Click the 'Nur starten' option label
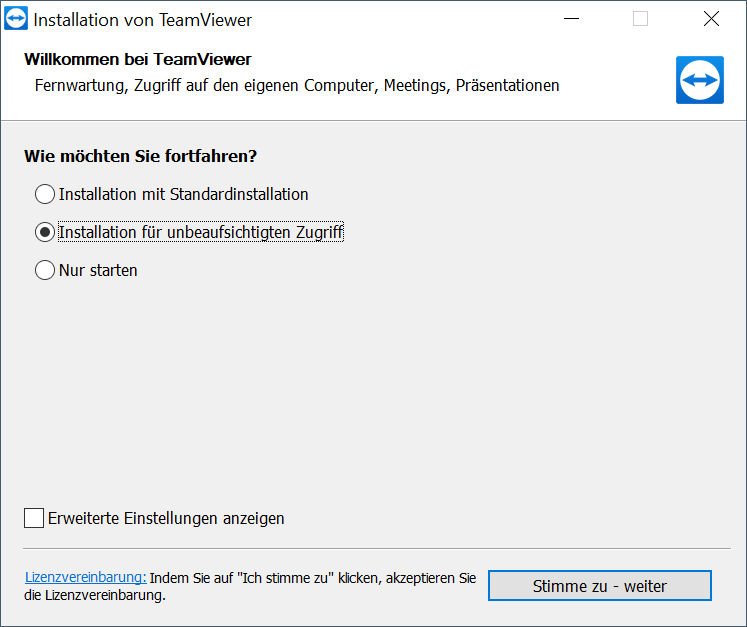The height and width of the screenshot is (627, 747). (98, 270)
